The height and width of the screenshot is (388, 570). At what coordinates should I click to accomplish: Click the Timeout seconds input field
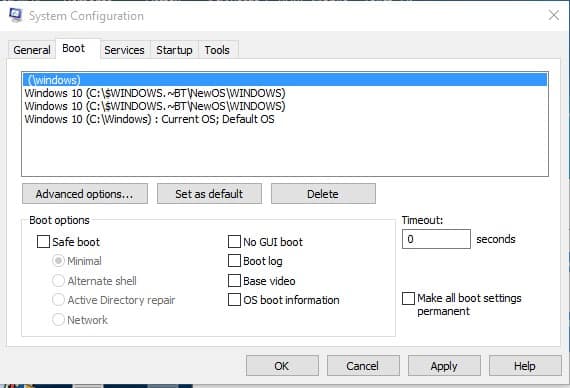coord(436,239)
